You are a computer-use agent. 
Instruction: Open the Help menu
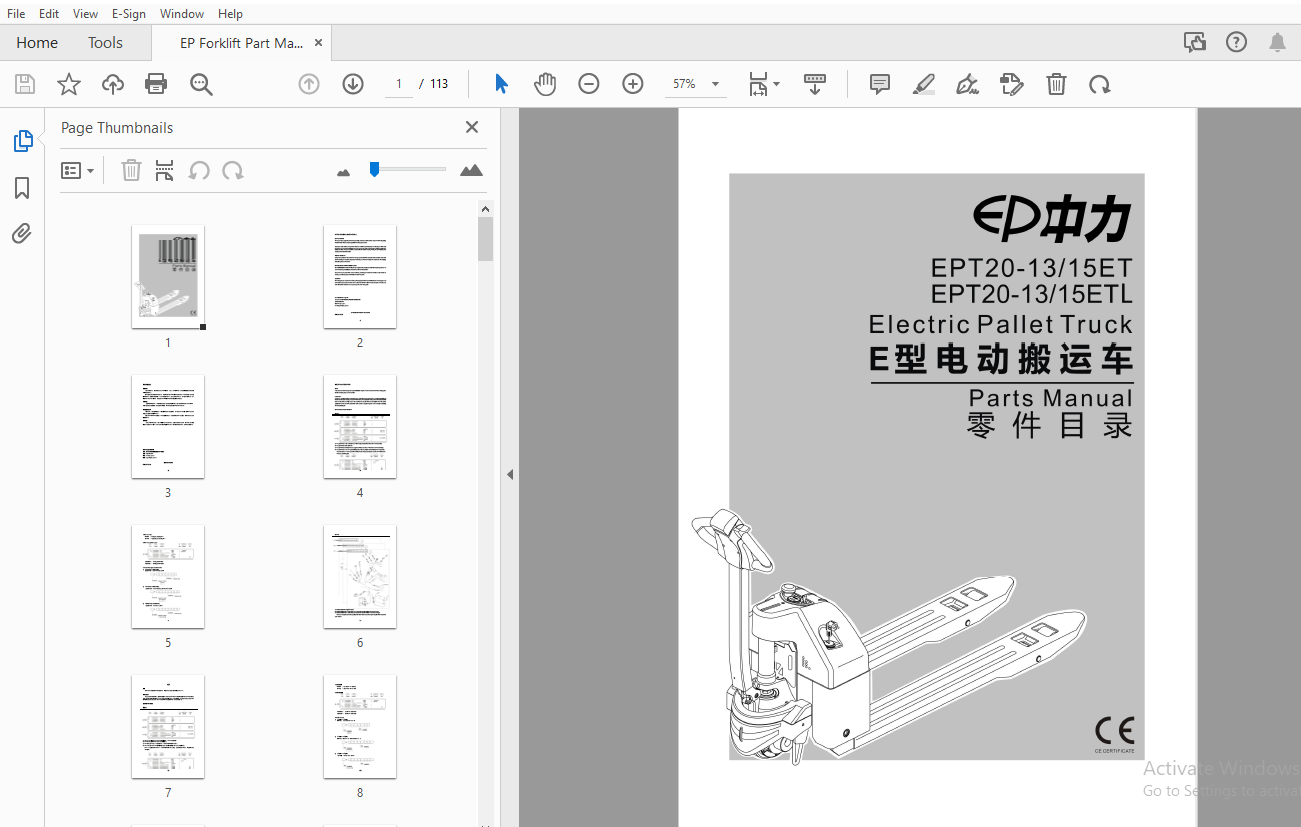pos(230,14)
